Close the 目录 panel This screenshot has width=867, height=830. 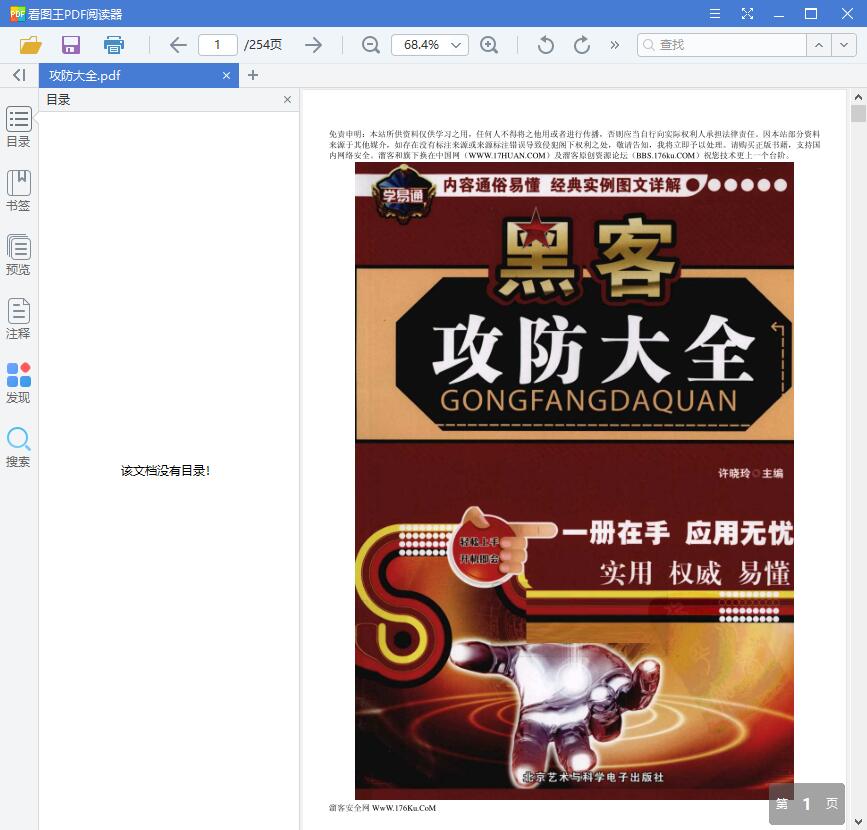tap(288, 100)
